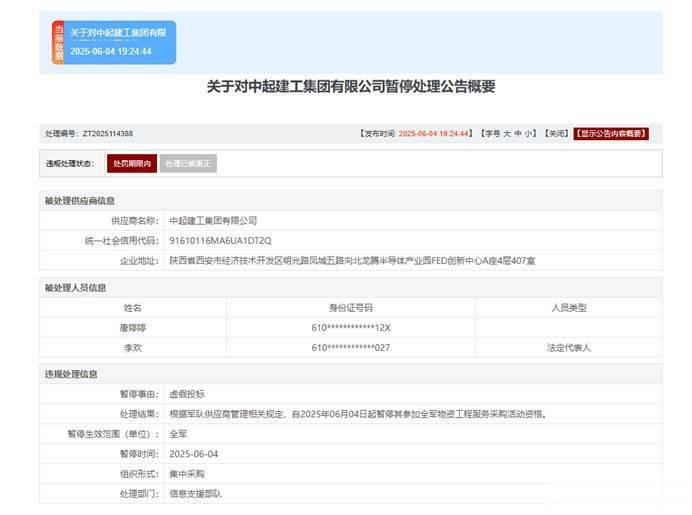This screenshot has height=515, width=692.
Task: Select credit code 91610116MA6UA1DT2Q
Action: [x=220, y=241]
